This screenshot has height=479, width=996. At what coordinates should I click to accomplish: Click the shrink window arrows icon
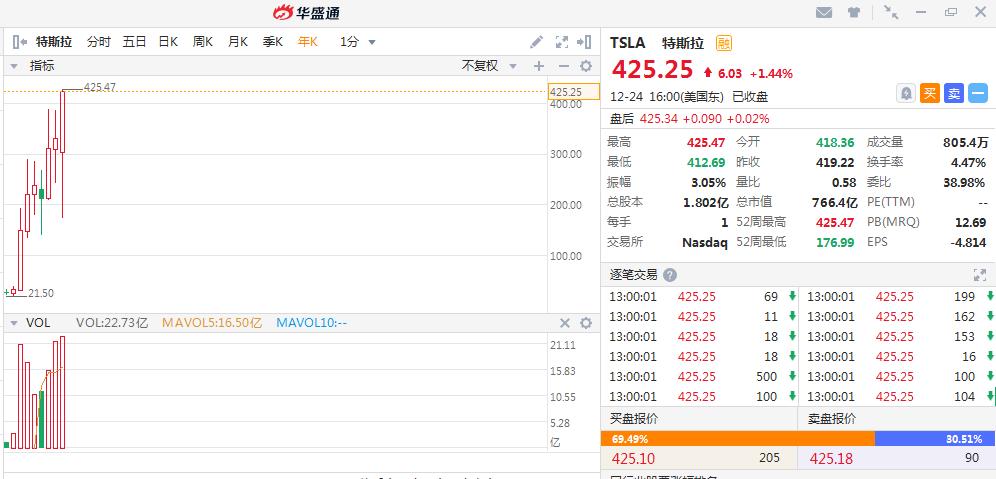point(891,12)
